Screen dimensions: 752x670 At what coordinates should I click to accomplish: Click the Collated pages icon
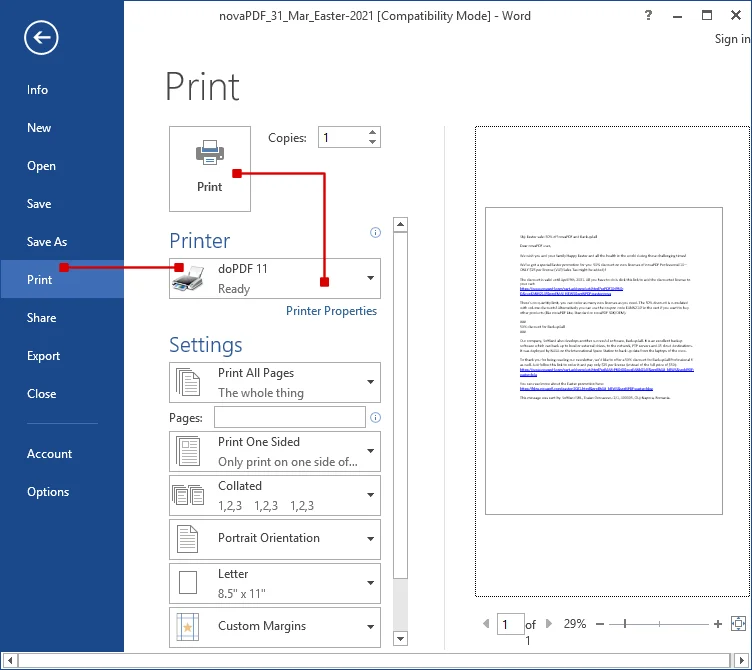188,495
